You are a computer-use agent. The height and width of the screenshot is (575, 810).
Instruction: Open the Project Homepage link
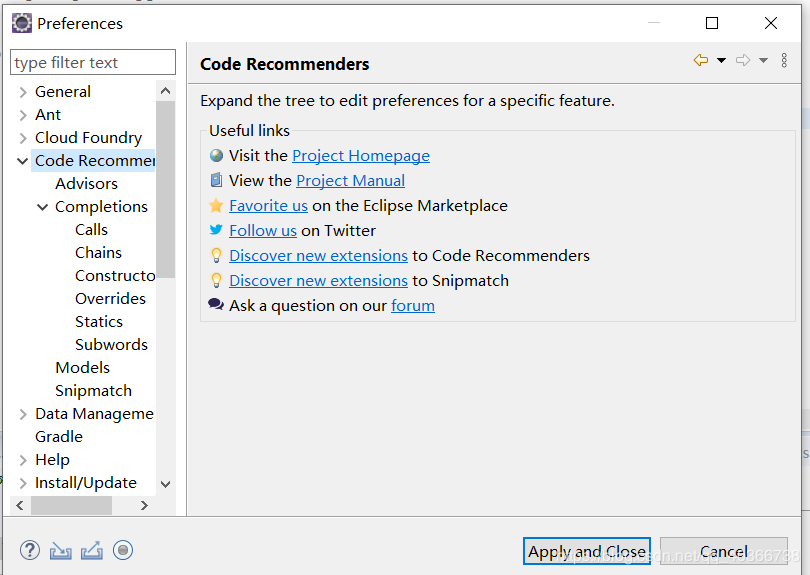(360, 156)
